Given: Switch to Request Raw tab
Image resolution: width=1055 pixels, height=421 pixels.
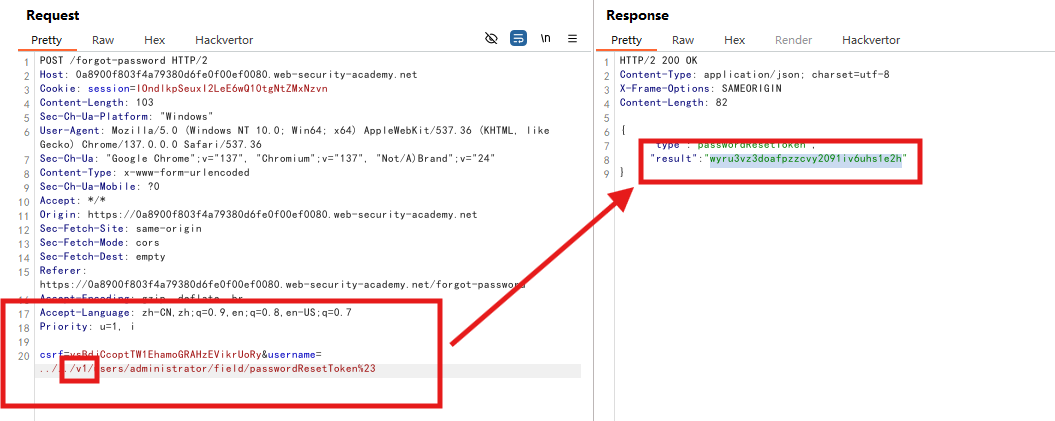Looking at the screenshot, I should (x=103, y=40).
